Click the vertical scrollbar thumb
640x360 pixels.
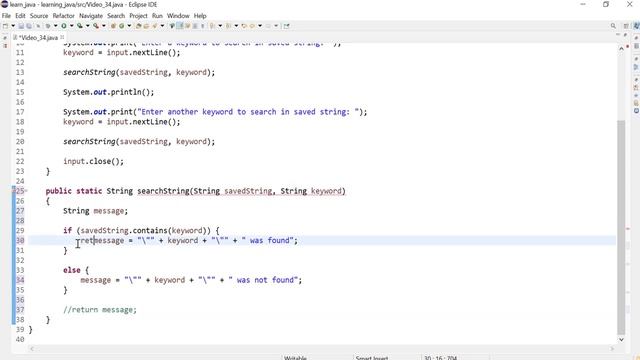[x=621, y=227]
